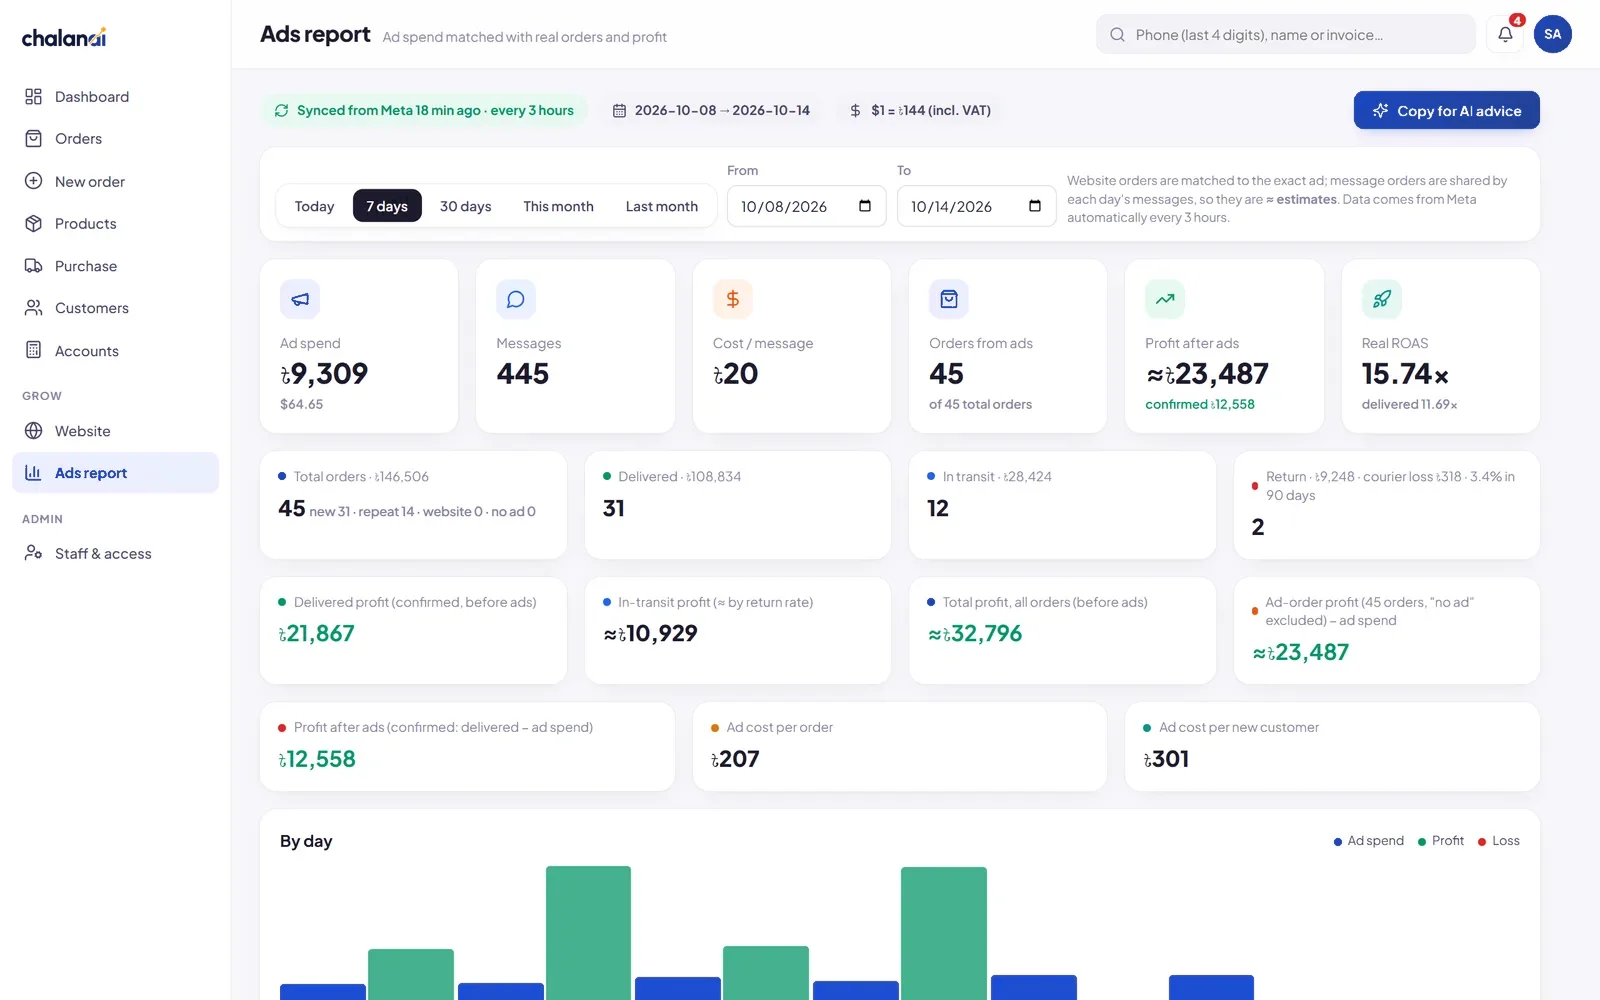Open Accounts in the sidebar
Viewport: 1600px width, 1000px height.
tap(115, 351)
